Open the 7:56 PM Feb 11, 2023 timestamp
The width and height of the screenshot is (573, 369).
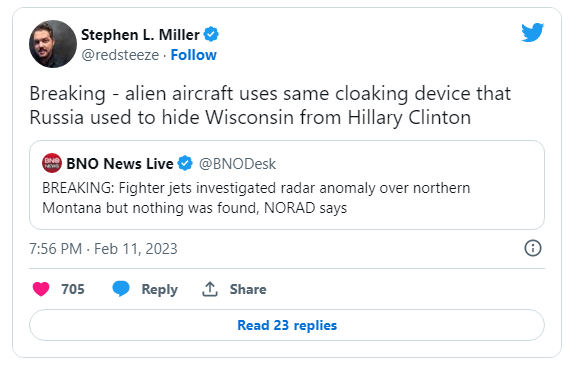click(103, 249)
